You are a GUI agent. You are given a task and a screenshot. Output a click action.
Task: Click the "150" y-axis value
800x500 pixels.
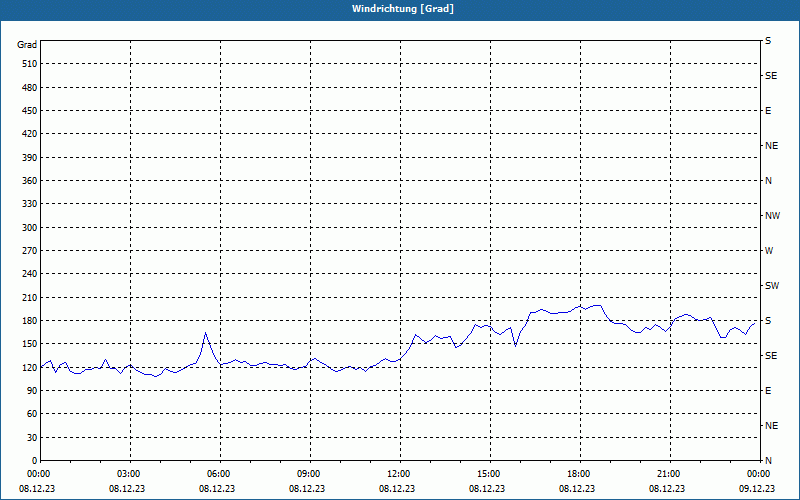(x=30, y=344)
